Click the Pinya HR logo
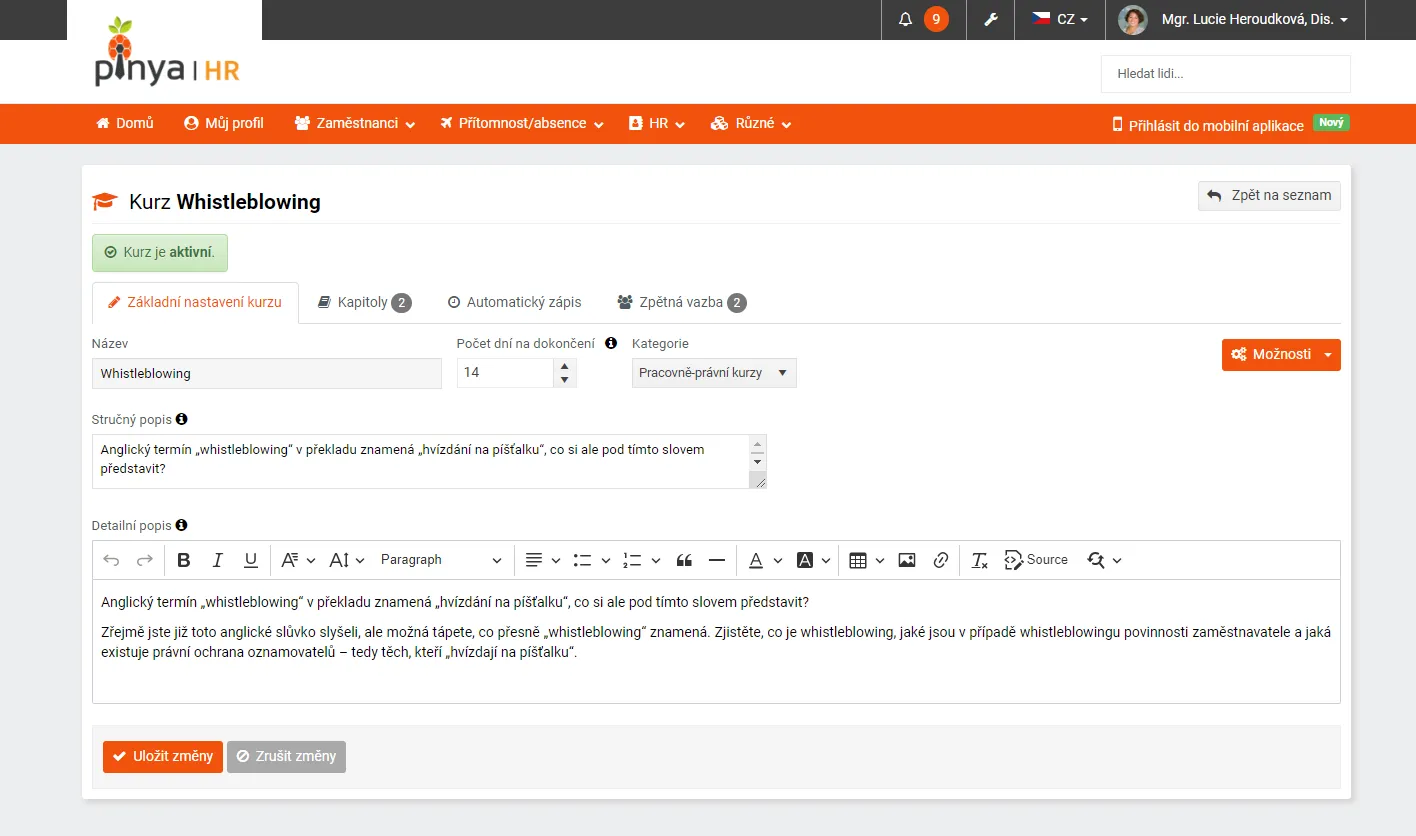 tap(166, 52)
